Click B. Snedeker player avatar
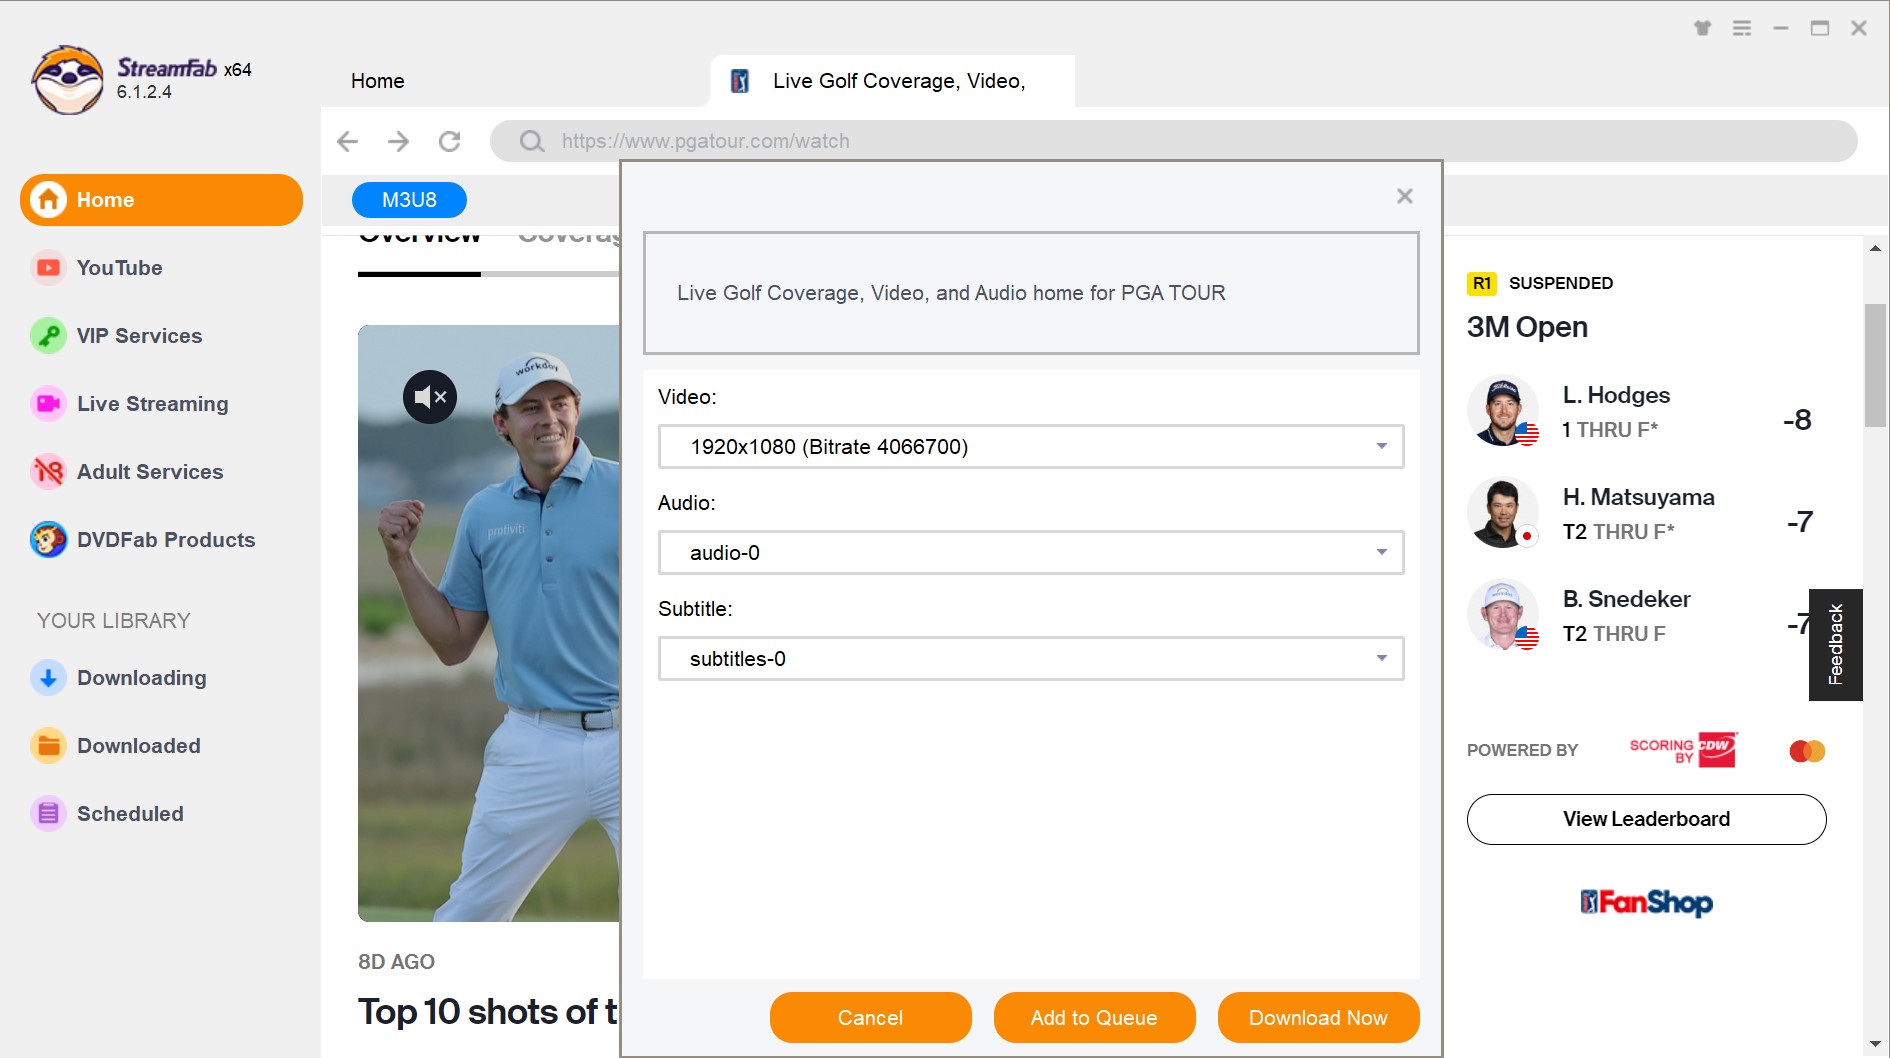The image size is (1890, 1058). tap(1503, 615)
